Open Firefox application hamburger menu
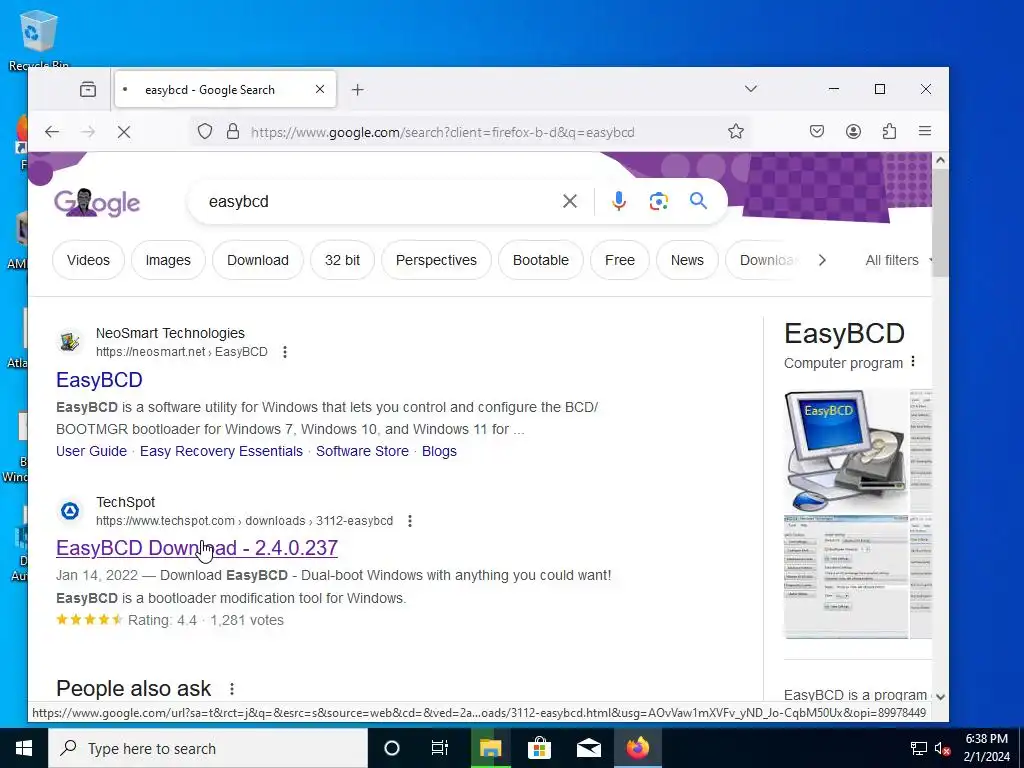Screen dimensions: 1024x768 point(925,131)
